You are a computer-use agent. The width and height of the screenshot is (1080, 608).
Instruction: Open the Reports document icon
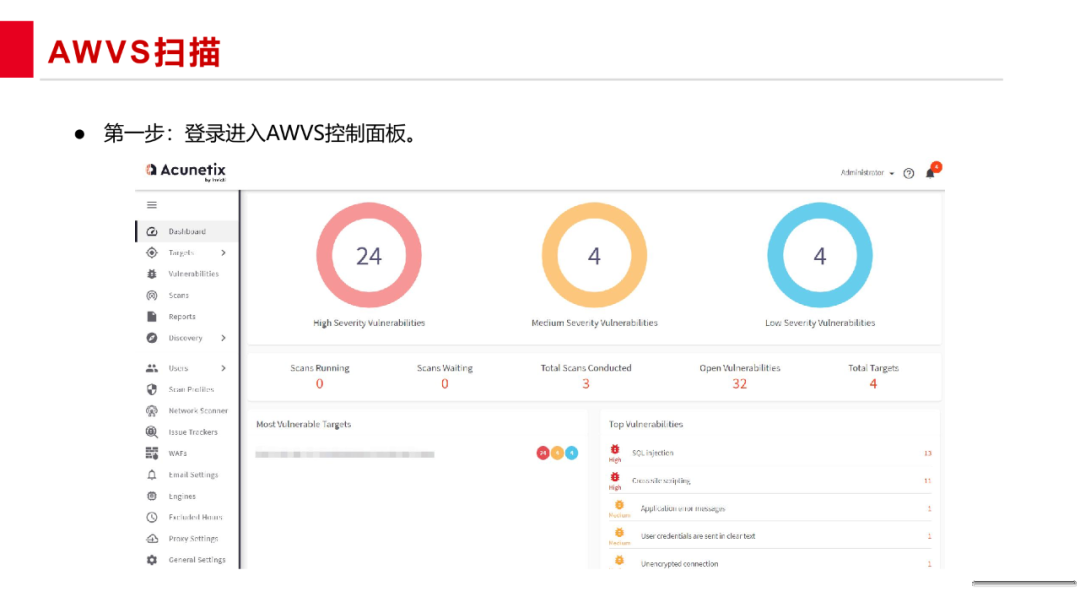click(152, 317)
